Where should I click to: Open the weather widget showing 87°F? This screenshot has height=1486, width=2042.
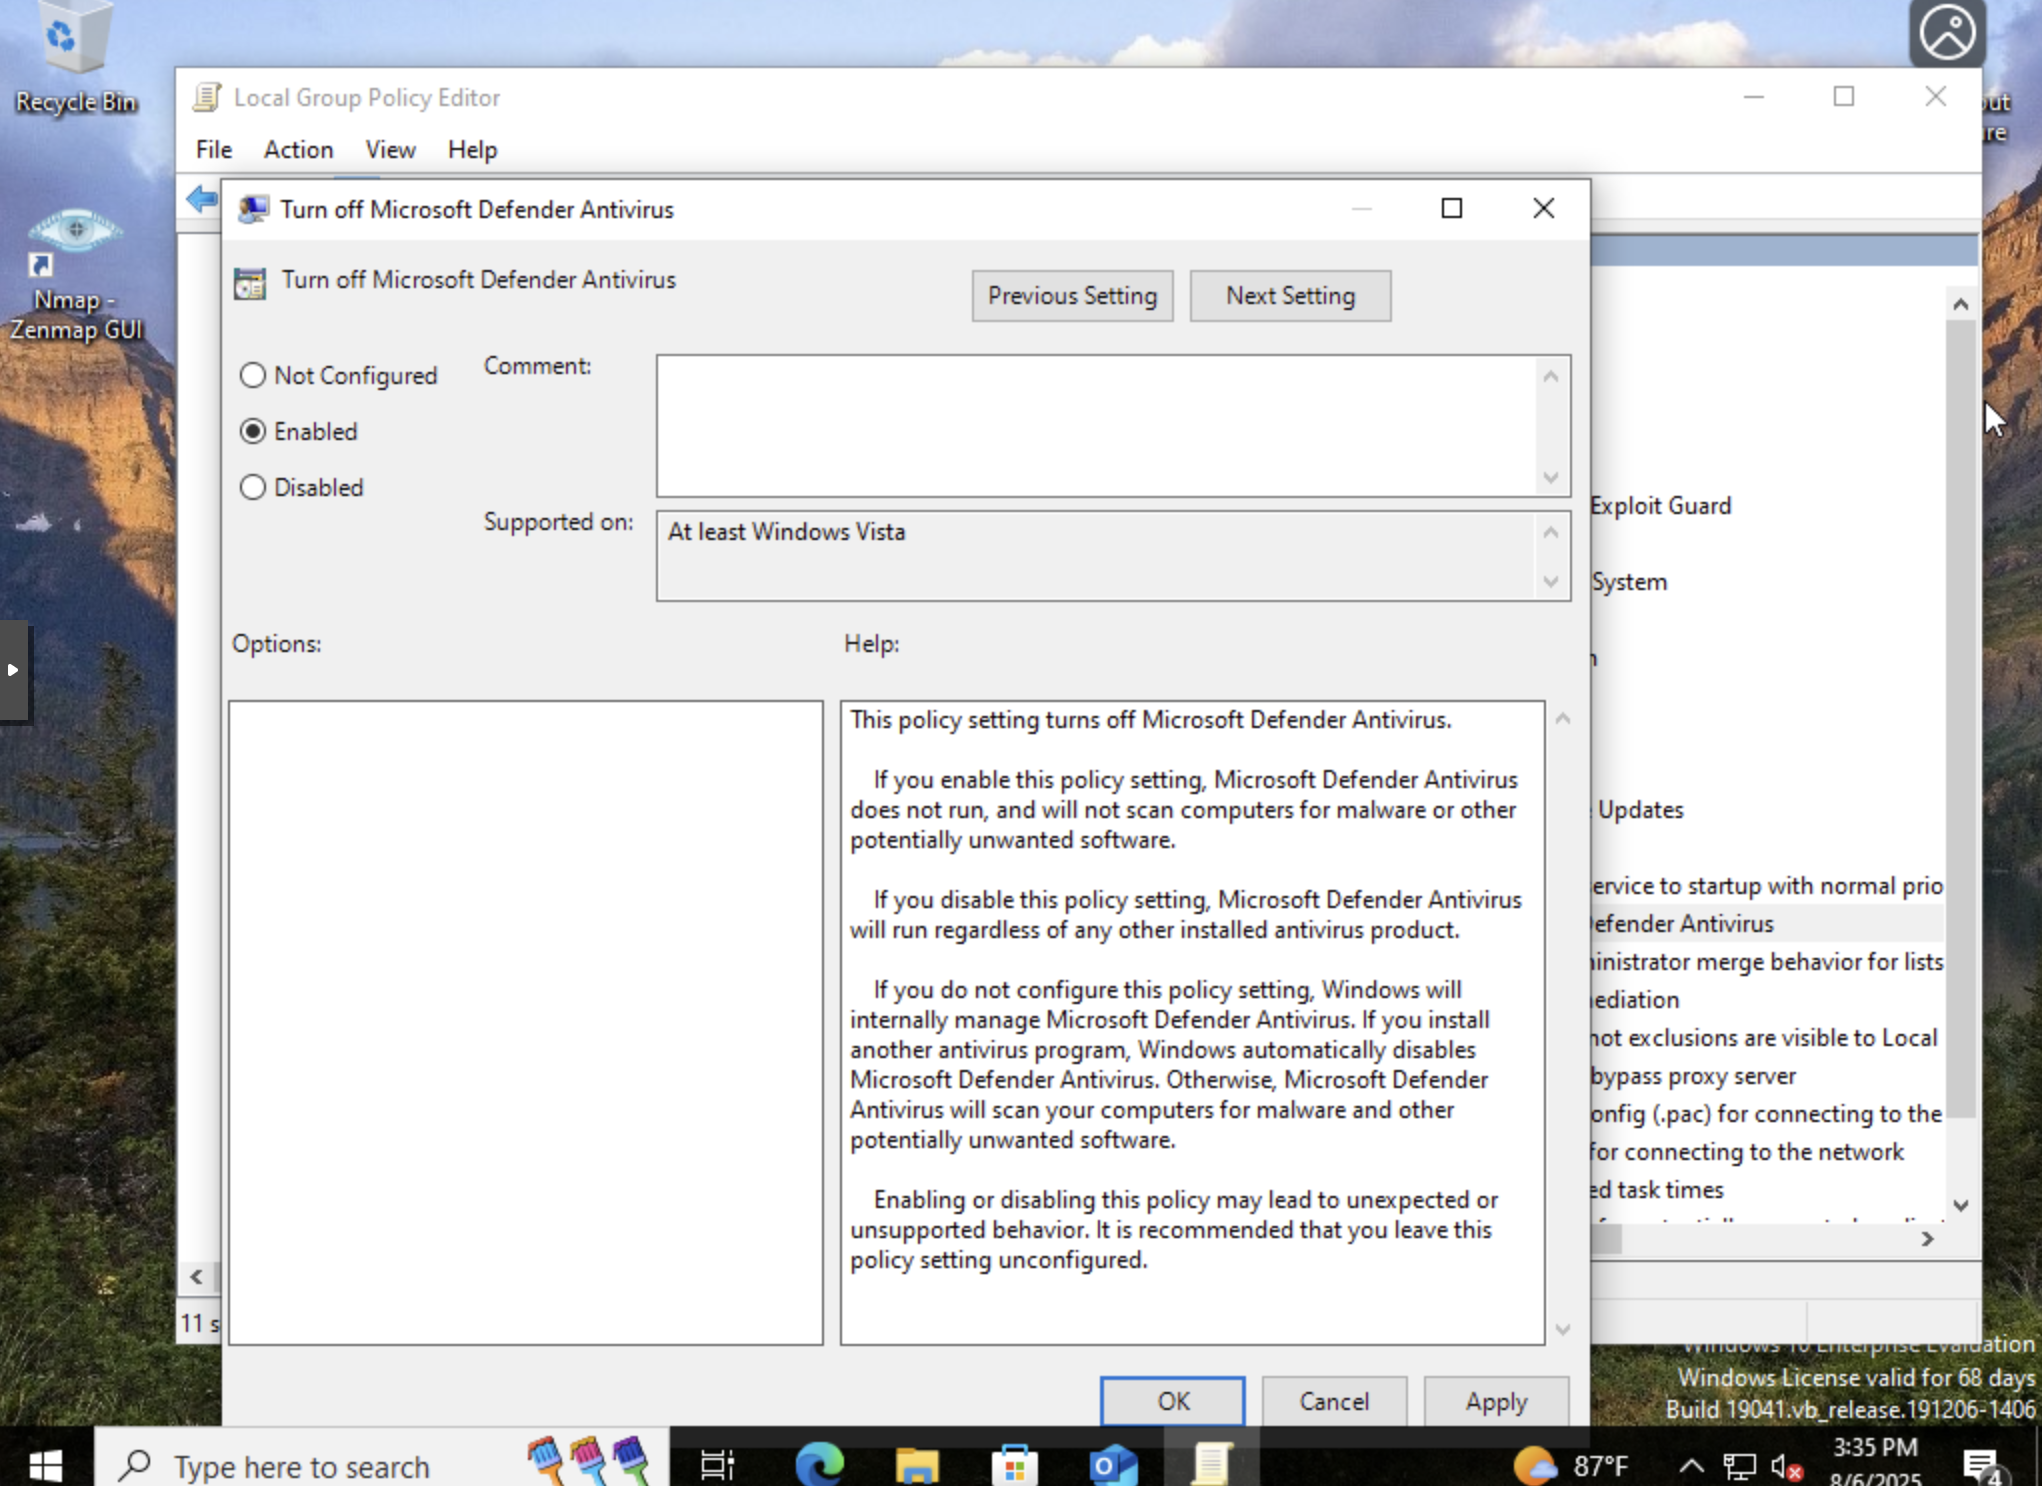(1570, 1465)
